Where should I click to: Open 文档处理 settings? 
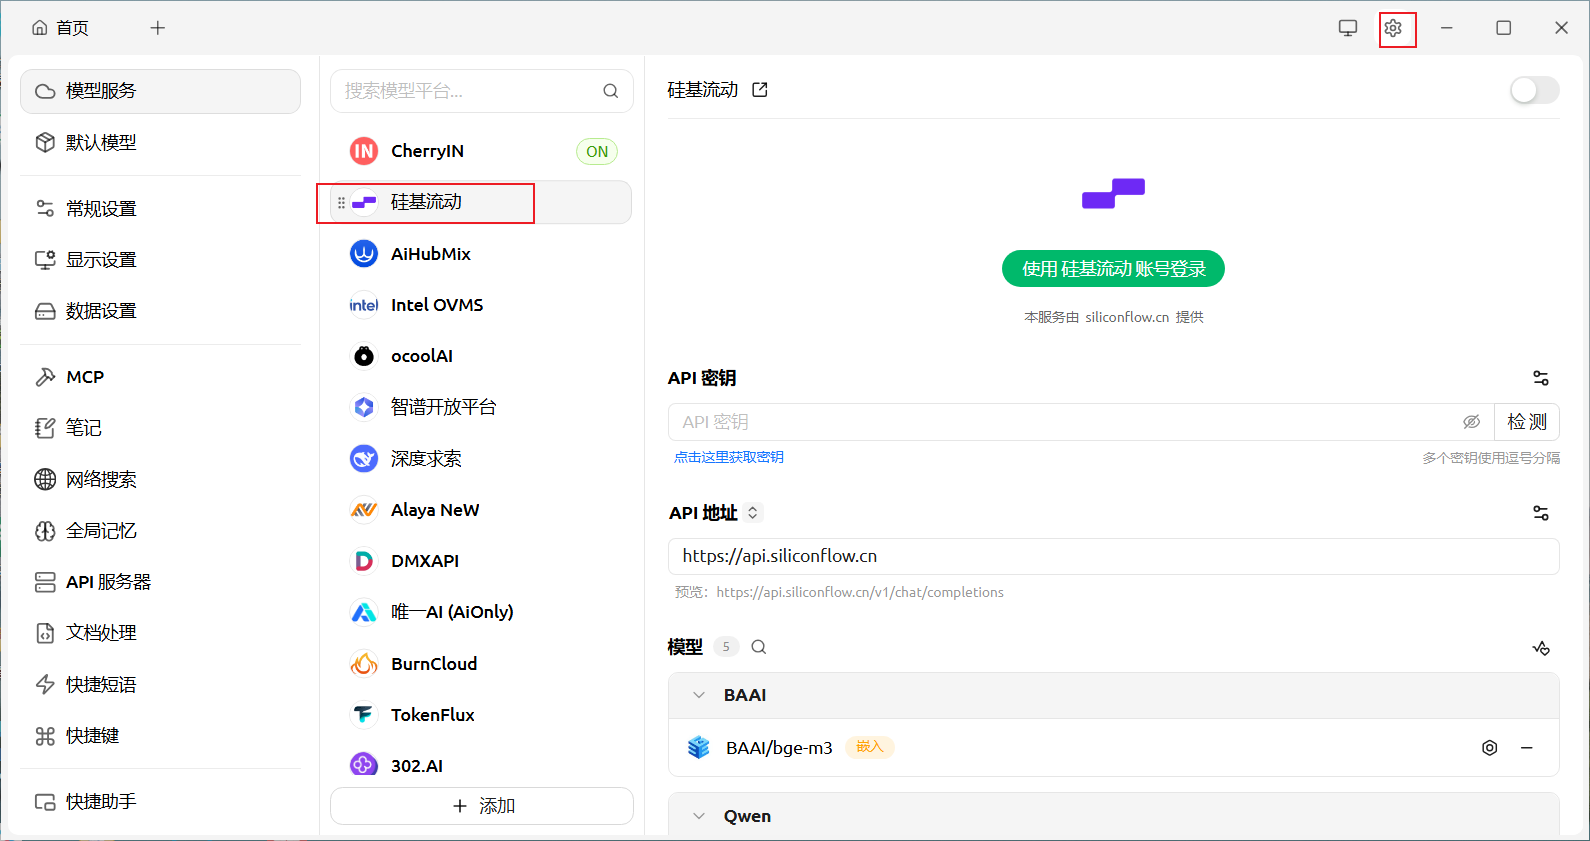[x=160, y=633]
